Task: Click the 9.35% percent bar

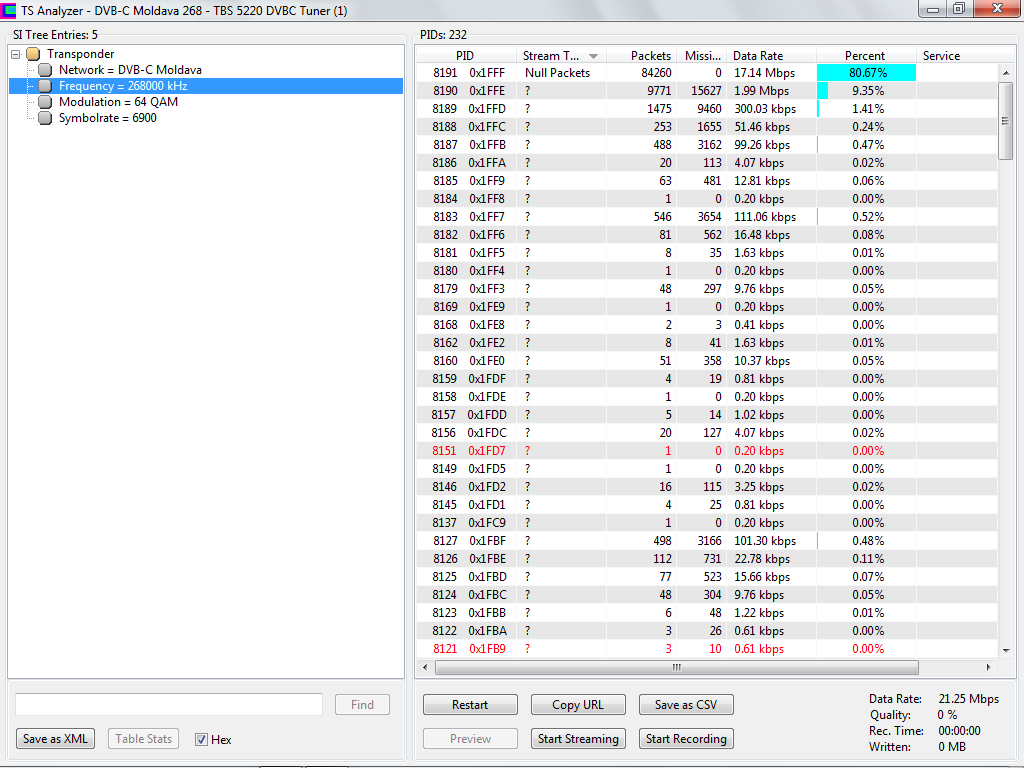Action: pos(823,91)
